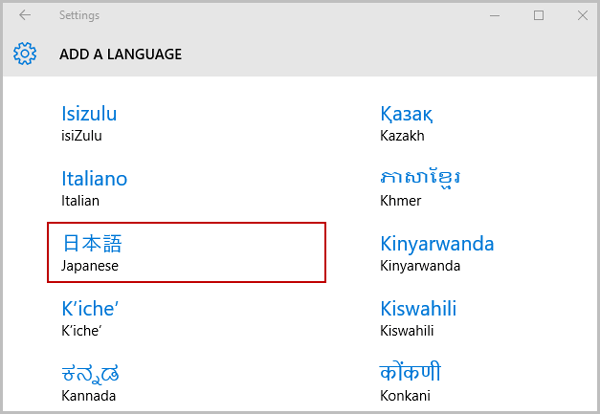Screen dimensions: 600x414
Task: Click the Japanese kanji label 日本語
Action: (x=92, y=243)
